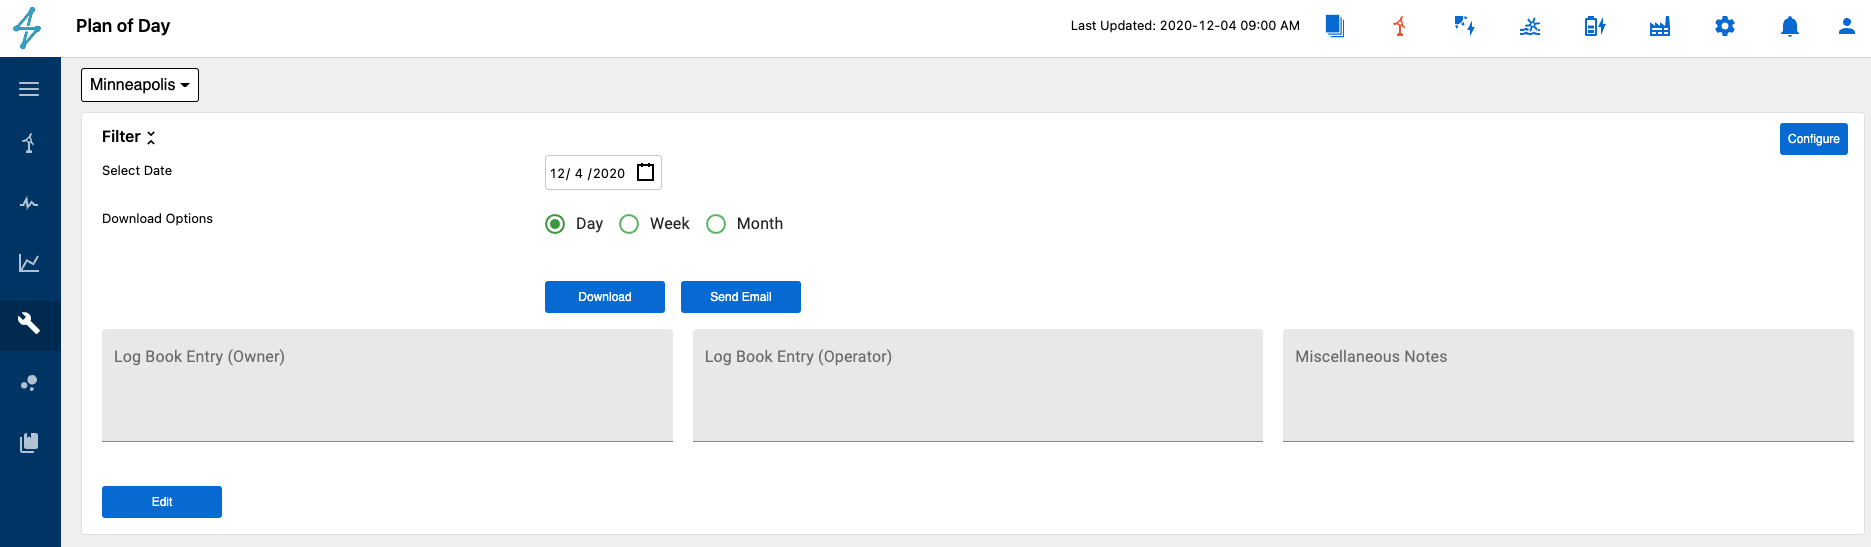Select the Month download option
Image resolution: width=1871 pixels, height=547 pixels.
716,224
